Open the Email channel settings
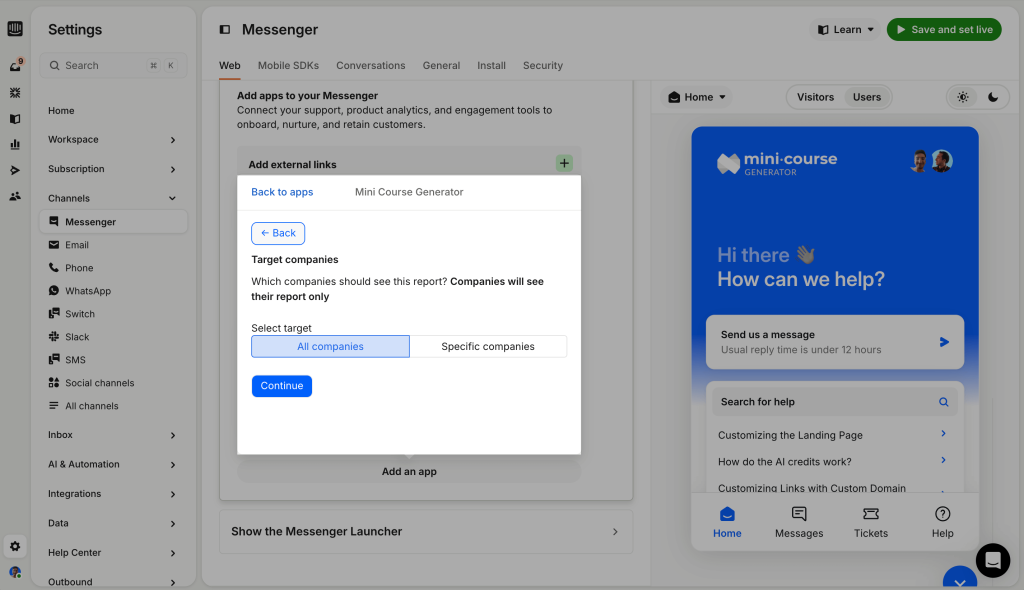The image size is (1024, 590). point(112,245)
